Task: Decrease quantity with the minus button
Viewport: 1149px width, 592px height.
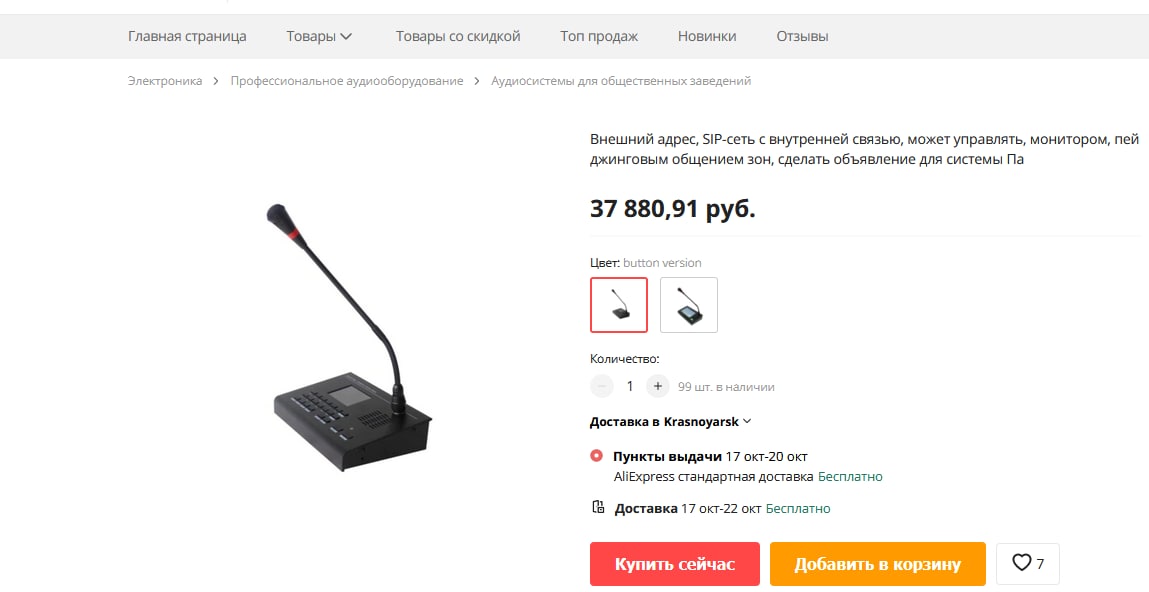Action: (602, 386)
